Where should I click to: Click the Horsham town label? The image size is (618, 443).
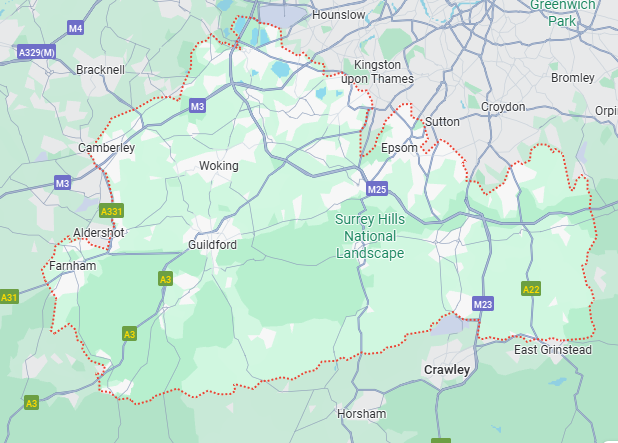click(362, 414)
